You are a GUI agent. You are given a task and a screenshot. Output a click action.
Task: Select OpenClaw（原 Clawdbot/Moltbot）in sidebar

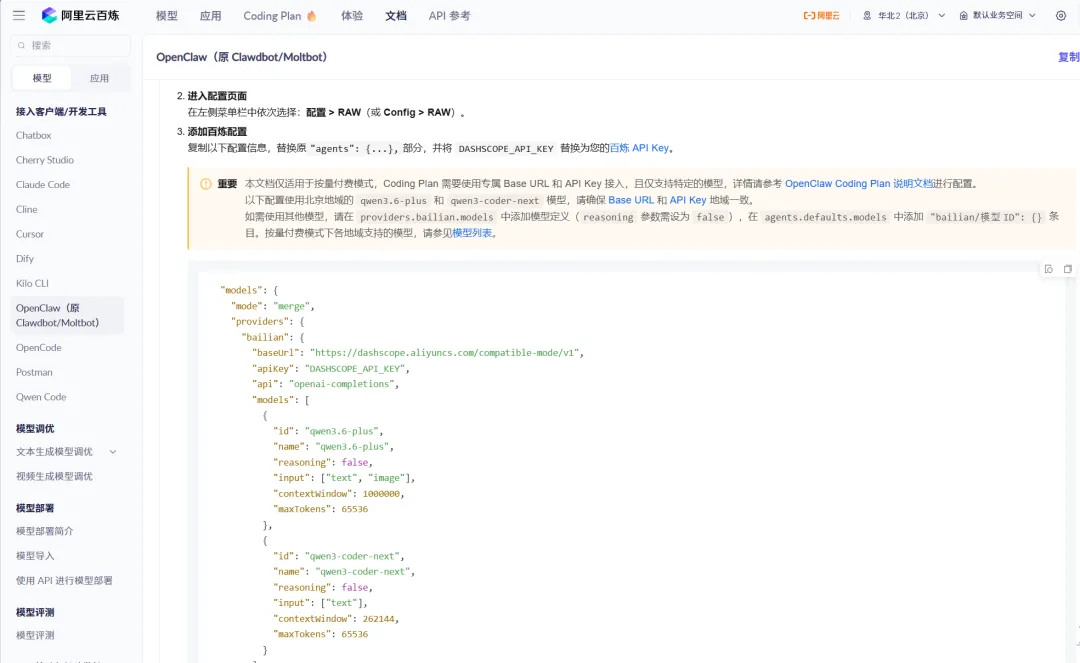click(68, 315)
